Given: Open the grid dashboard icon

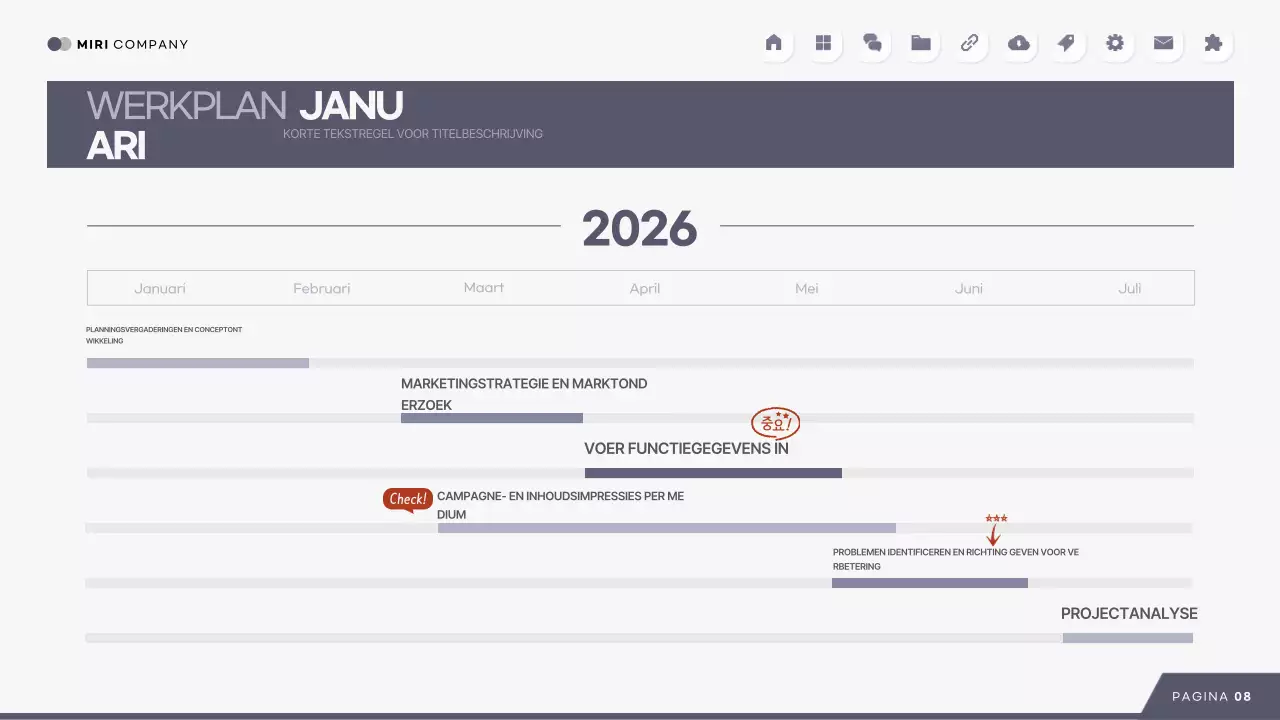Looking at the screenshot, I should click(x=823, y=43).
